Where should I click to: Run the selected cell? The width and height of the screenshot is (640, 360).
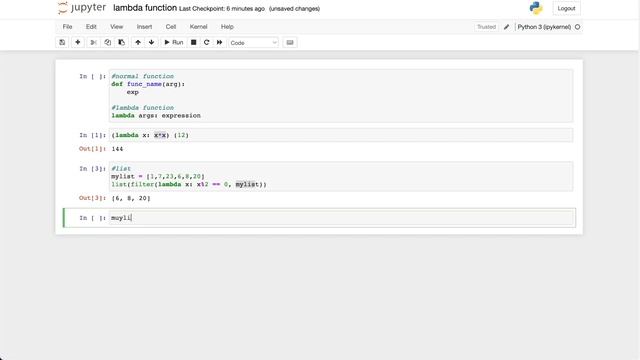click(x=173, y=42)
